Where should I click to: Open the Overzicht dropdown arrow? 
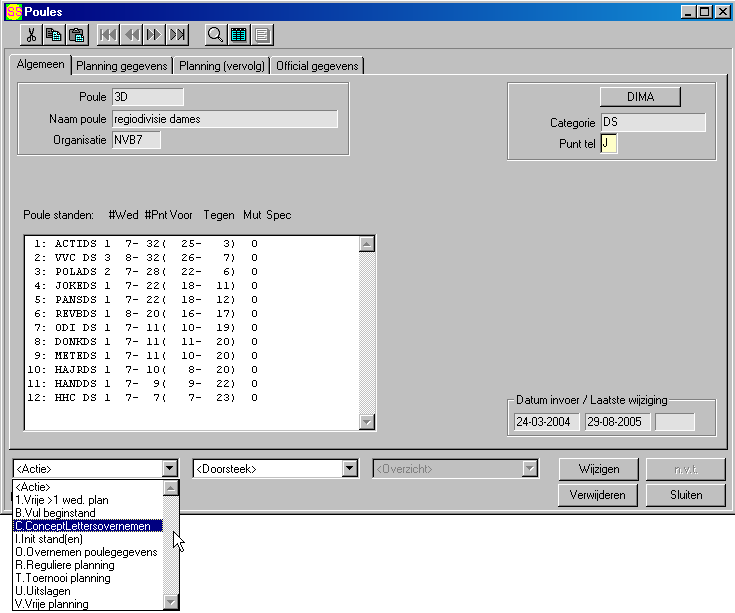[x=530, y=468]
